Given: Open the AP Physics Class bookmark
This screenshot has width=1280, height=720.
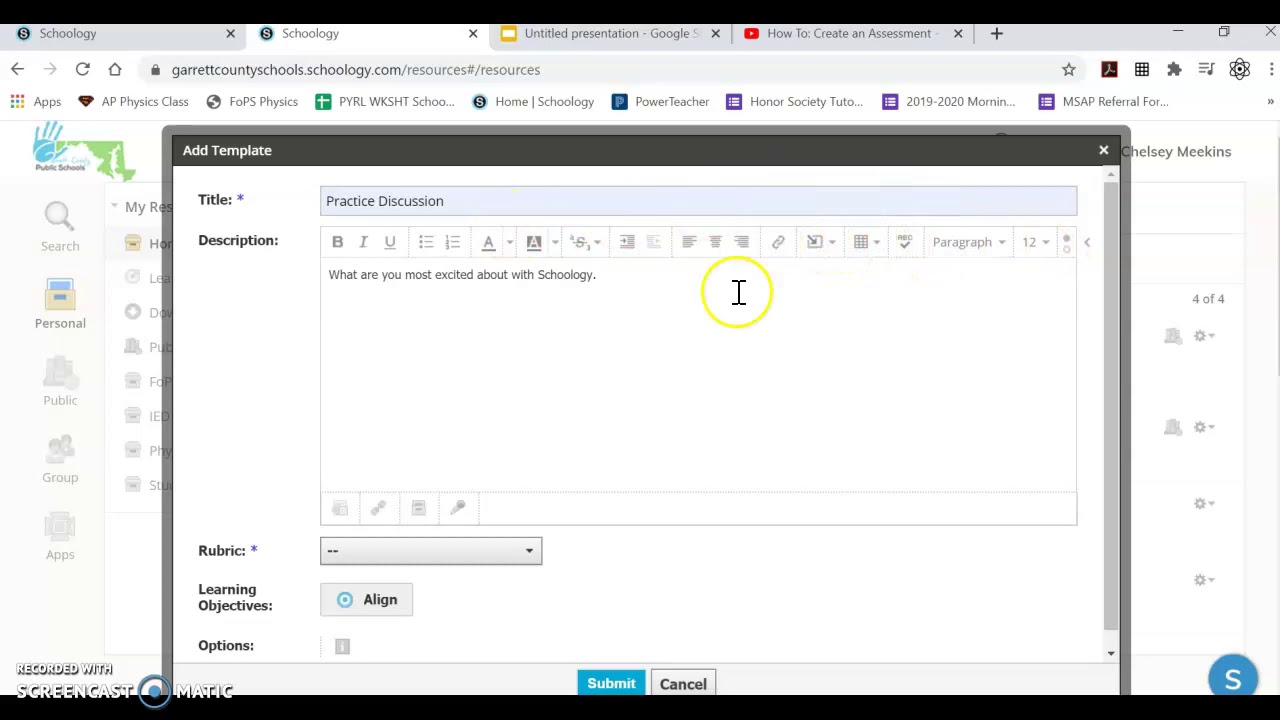Looking at the screenshot, I should pyautogui.click(x=133, y=101).
